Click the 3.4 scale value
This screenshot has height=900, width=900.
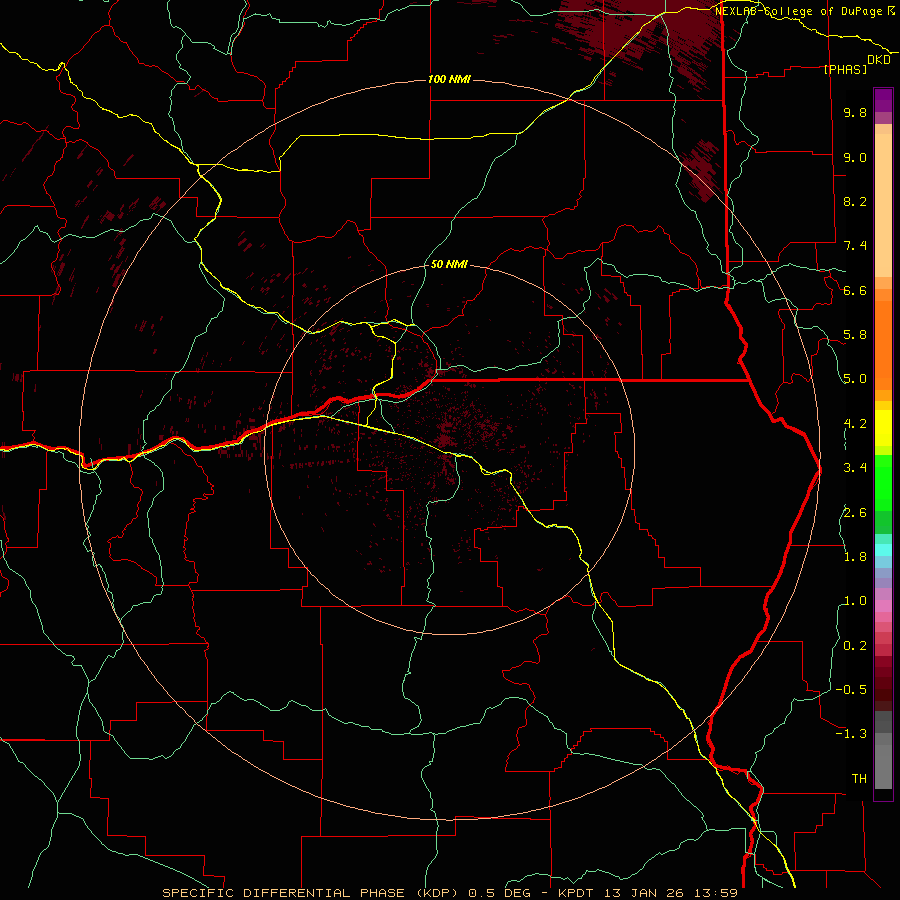pos(855,468)
